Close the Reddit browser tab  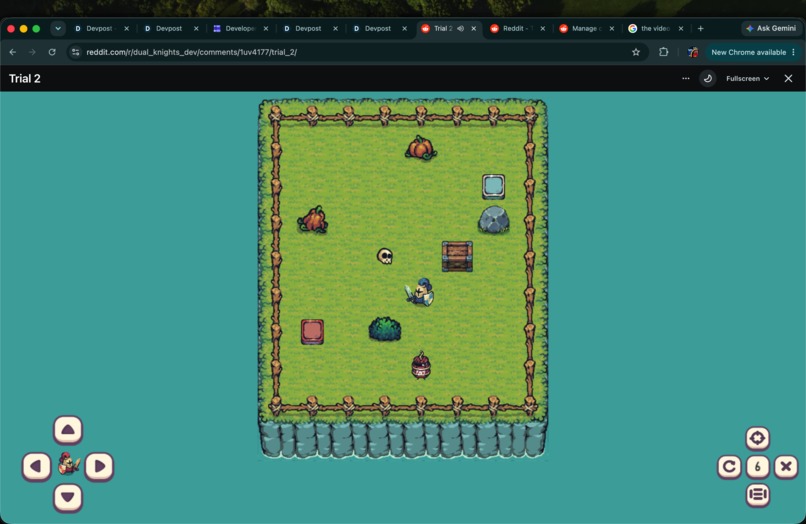click(543, 29)
